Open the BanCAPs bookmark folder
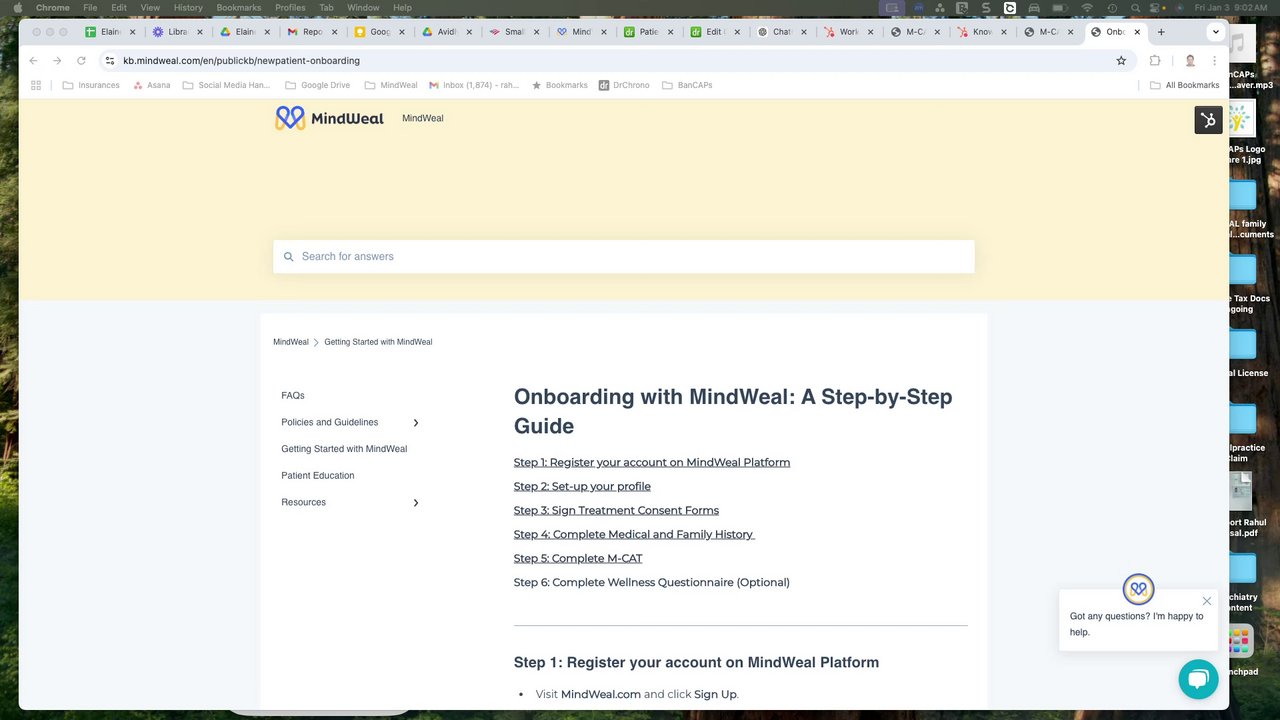 click(x=687, y=85)
